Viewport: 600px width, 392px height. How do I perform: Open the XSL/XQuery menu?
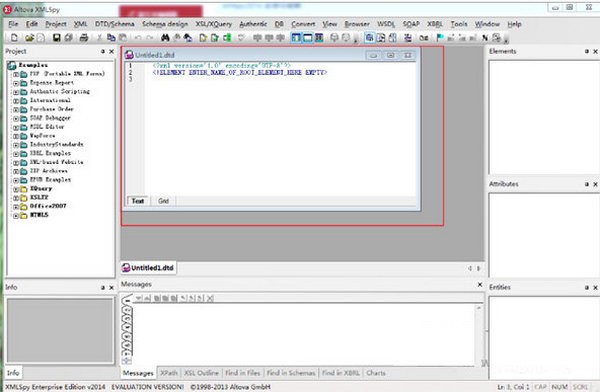214,24
